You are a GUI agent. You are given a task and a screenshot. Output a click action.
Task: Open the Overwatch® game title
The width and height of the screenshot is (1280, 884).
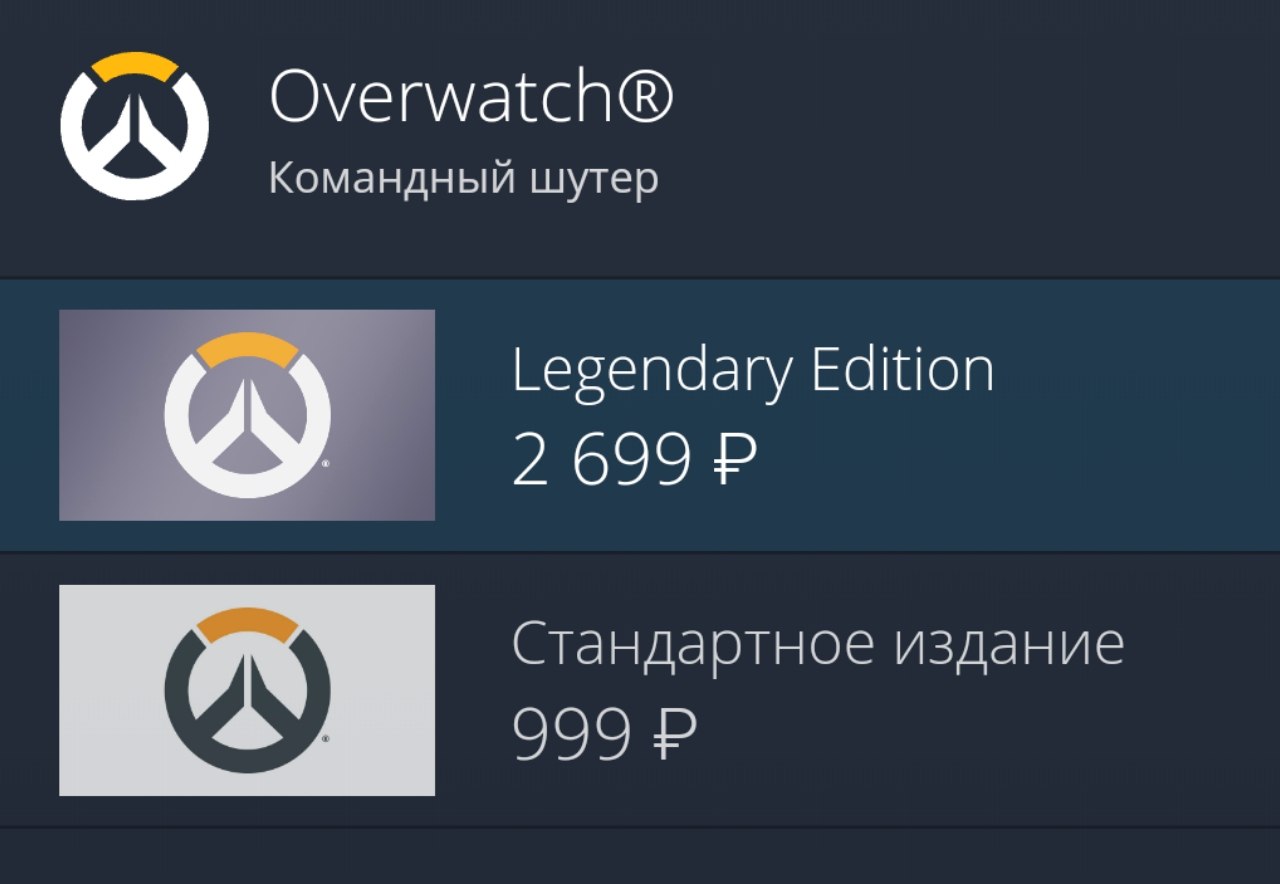472,98
